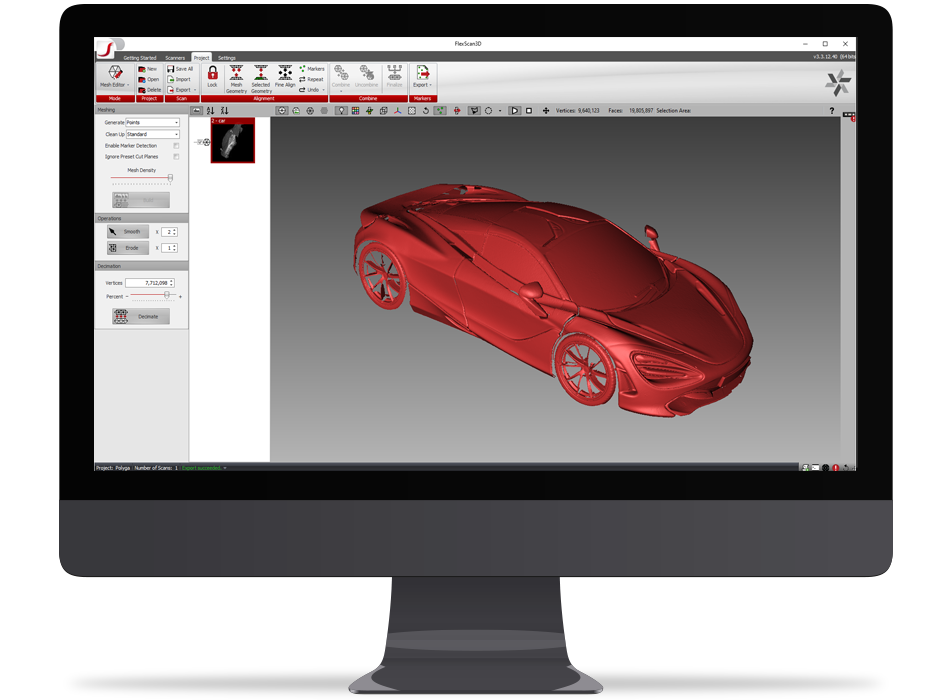Open the Getting Started tab
The image size is (950, 700).
[140, 57]
